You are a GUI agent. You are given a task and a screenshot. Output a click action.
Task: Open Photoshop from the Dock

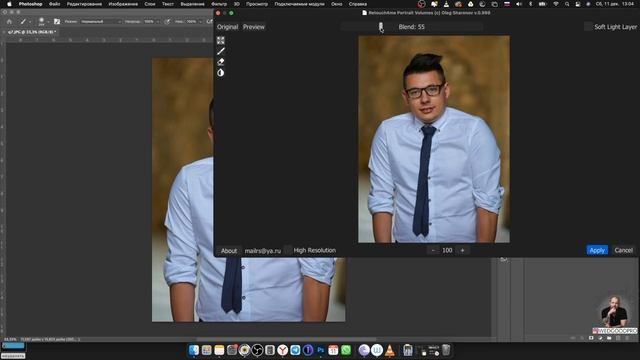coord(321,350)
